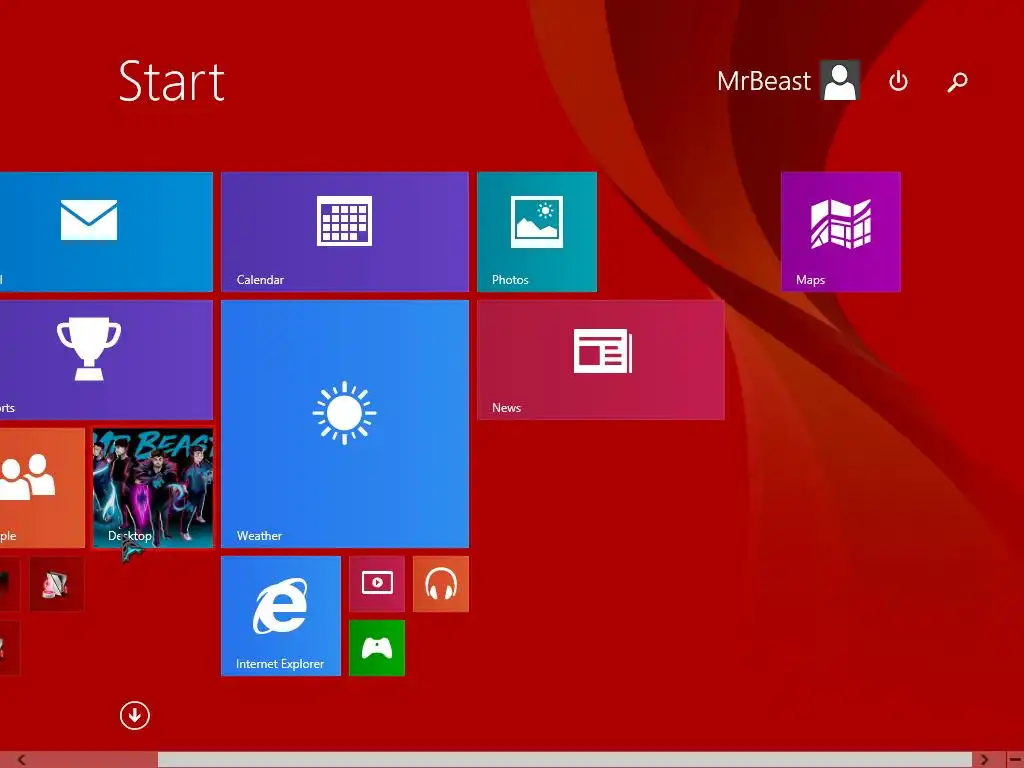
Task: Click the zoom-out minus button at the bottom corner
Action: point(1015,760)
